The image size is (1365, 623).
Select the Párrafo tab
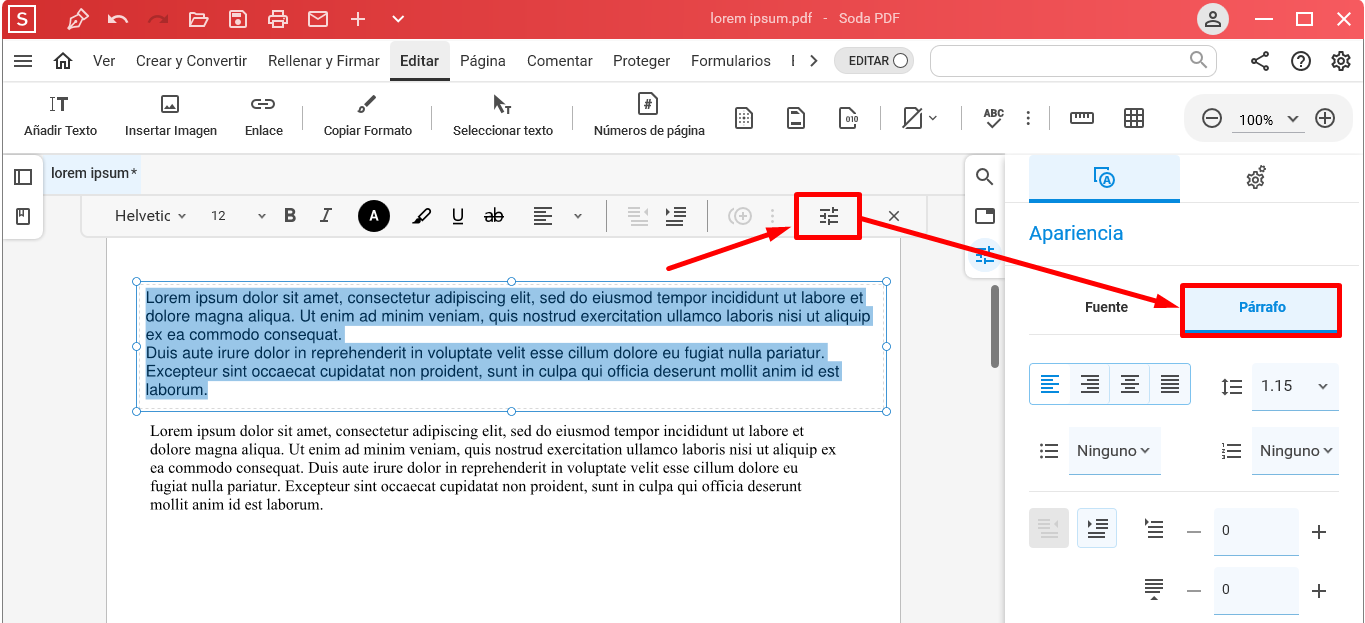pos(1262,307)
